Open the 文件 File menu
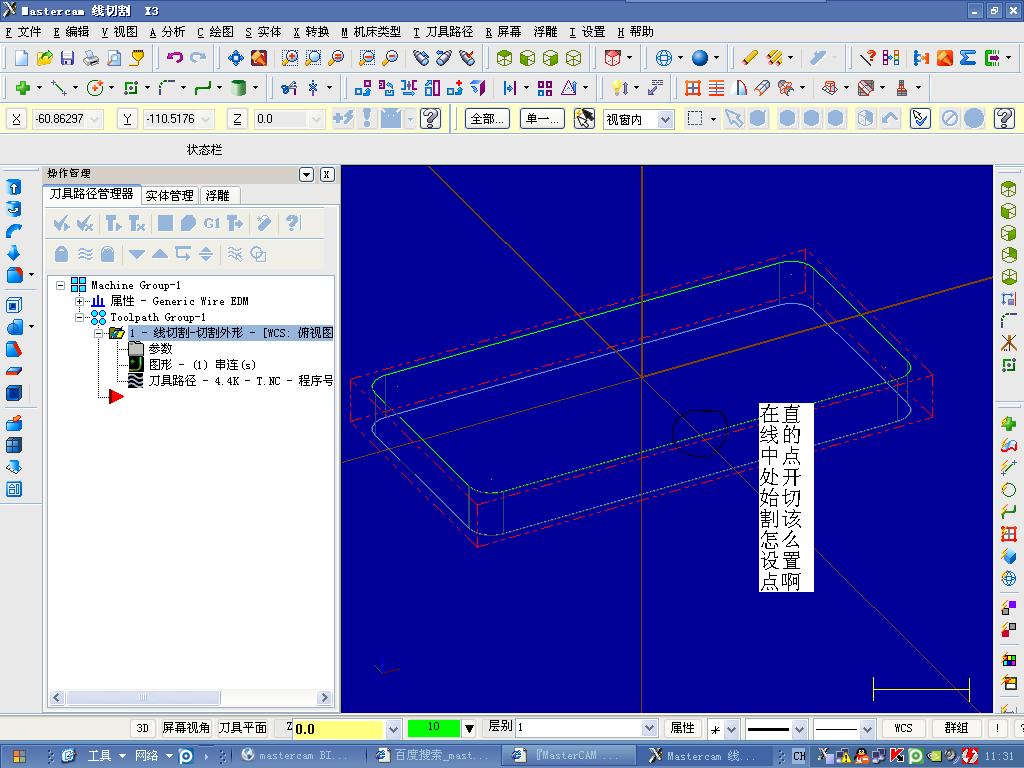1024x768 pixels. (24, 32)
